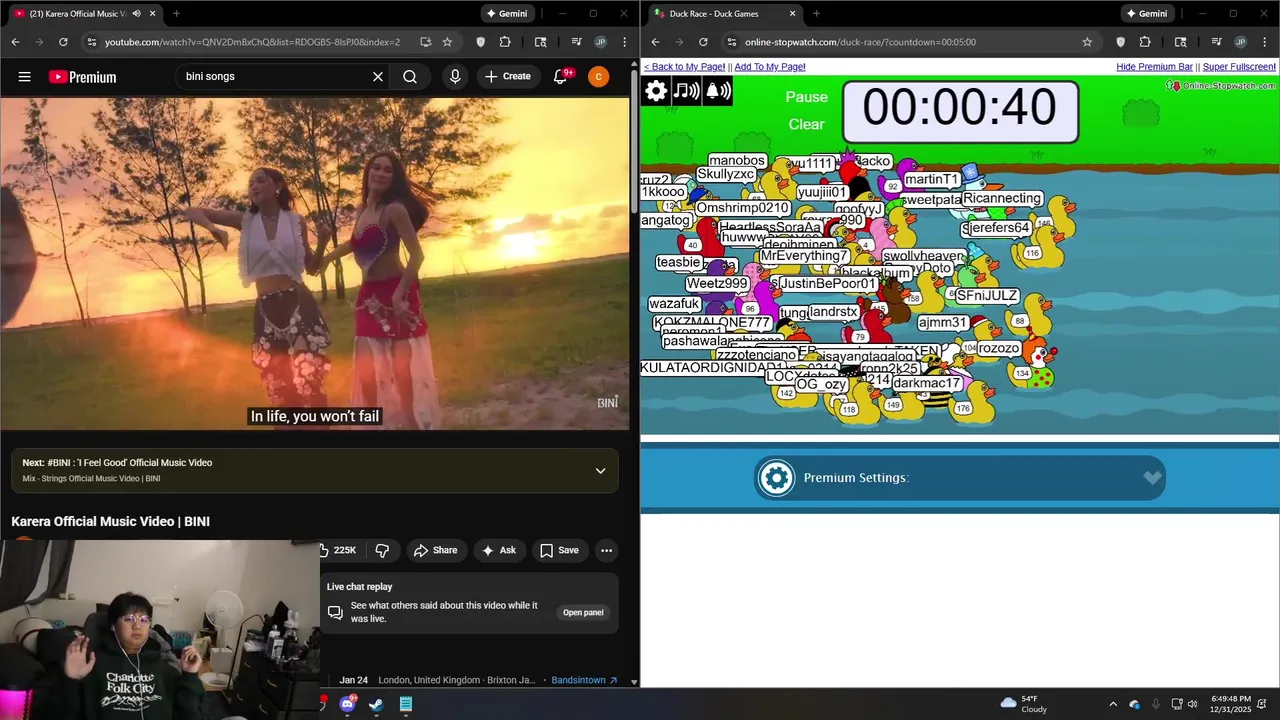The width and height of the screenshot is (1280, 720).
Task: Expand the 'Next: I Feel Good' queue panel
Action: [x=600, y=471]
